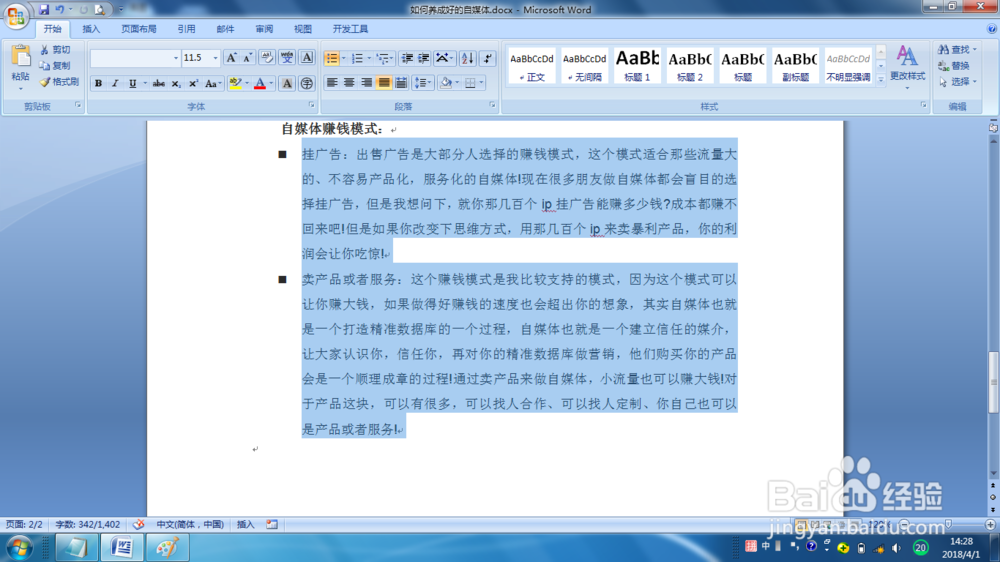Apply character border icon
The width and height of the screenshot is (1000, 562).
click(x=307, y=58)
